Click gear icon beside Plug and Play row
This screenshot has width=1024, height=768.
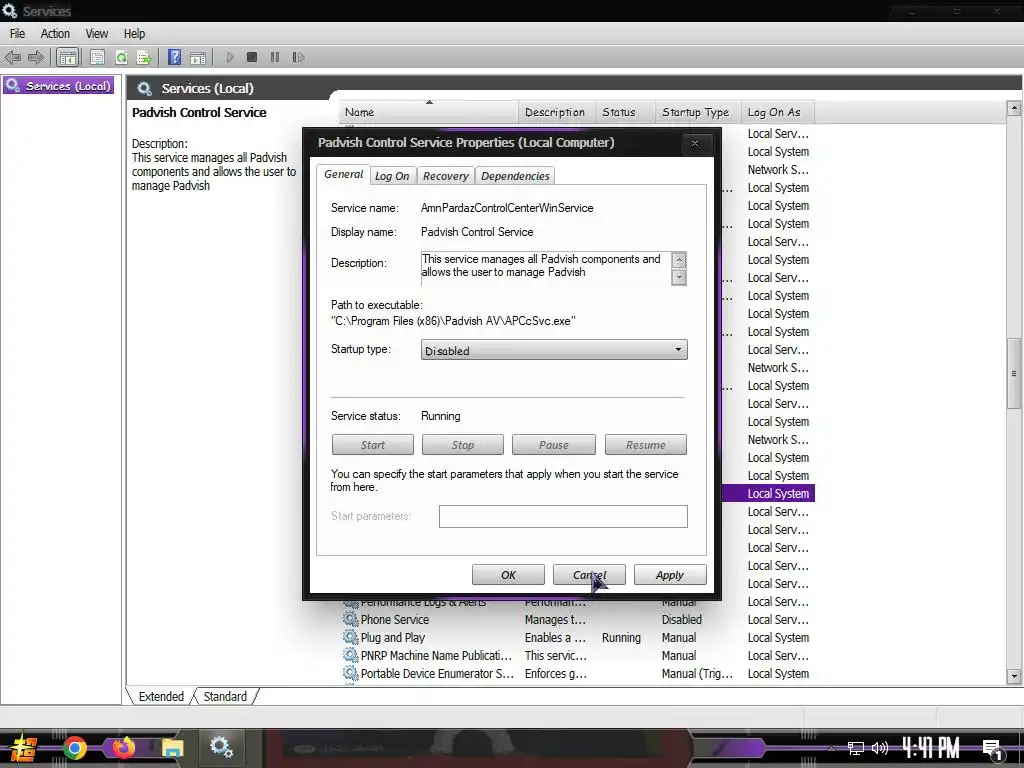tap(351, 637)
